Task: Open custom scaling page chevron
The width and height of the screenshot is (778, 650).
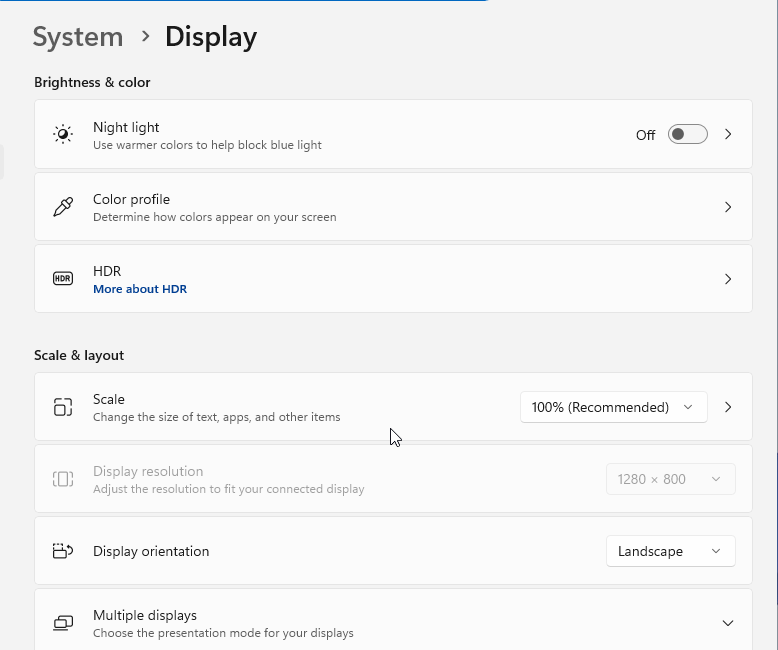Action: 728,407
